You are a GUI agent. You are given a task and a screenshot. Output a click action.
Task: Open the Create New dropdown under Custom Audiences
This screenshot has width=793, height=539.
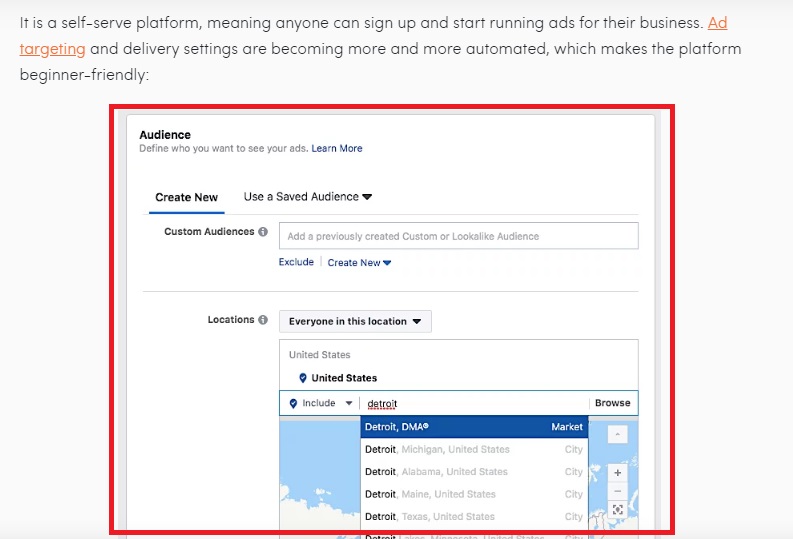pyautogui.click(x=359, y=263)
